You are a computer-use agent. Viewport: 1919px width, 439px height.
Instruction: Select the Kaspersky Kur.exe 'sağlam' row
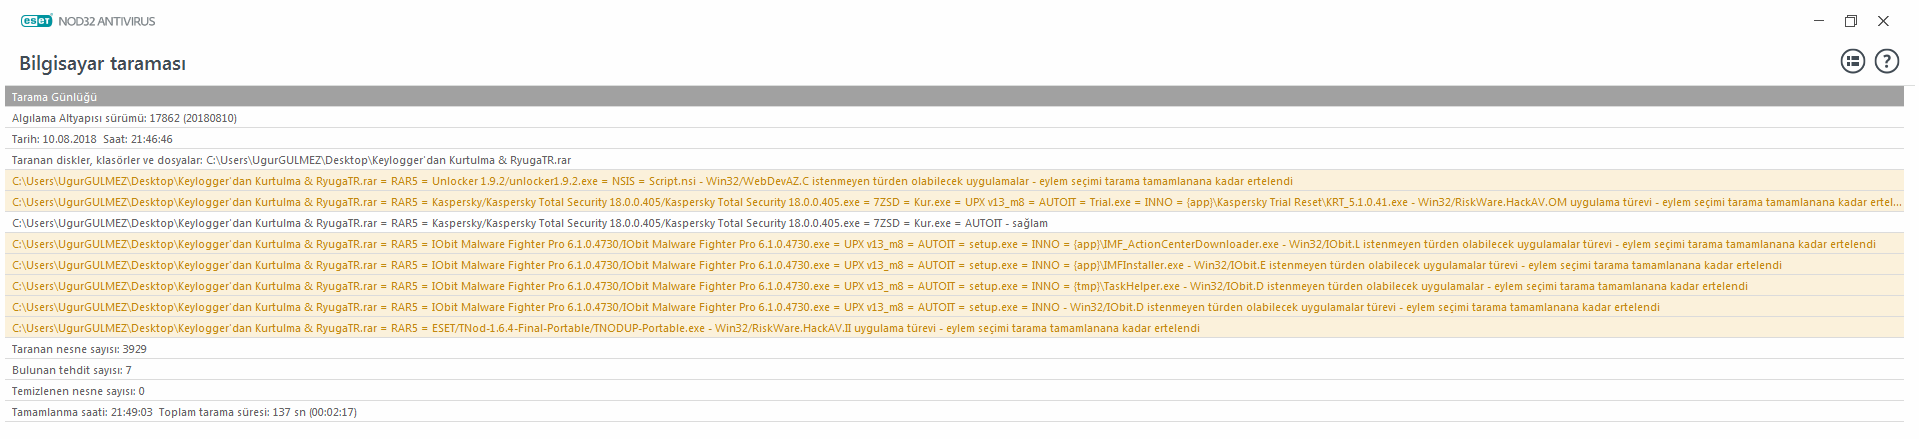[954, 223]
